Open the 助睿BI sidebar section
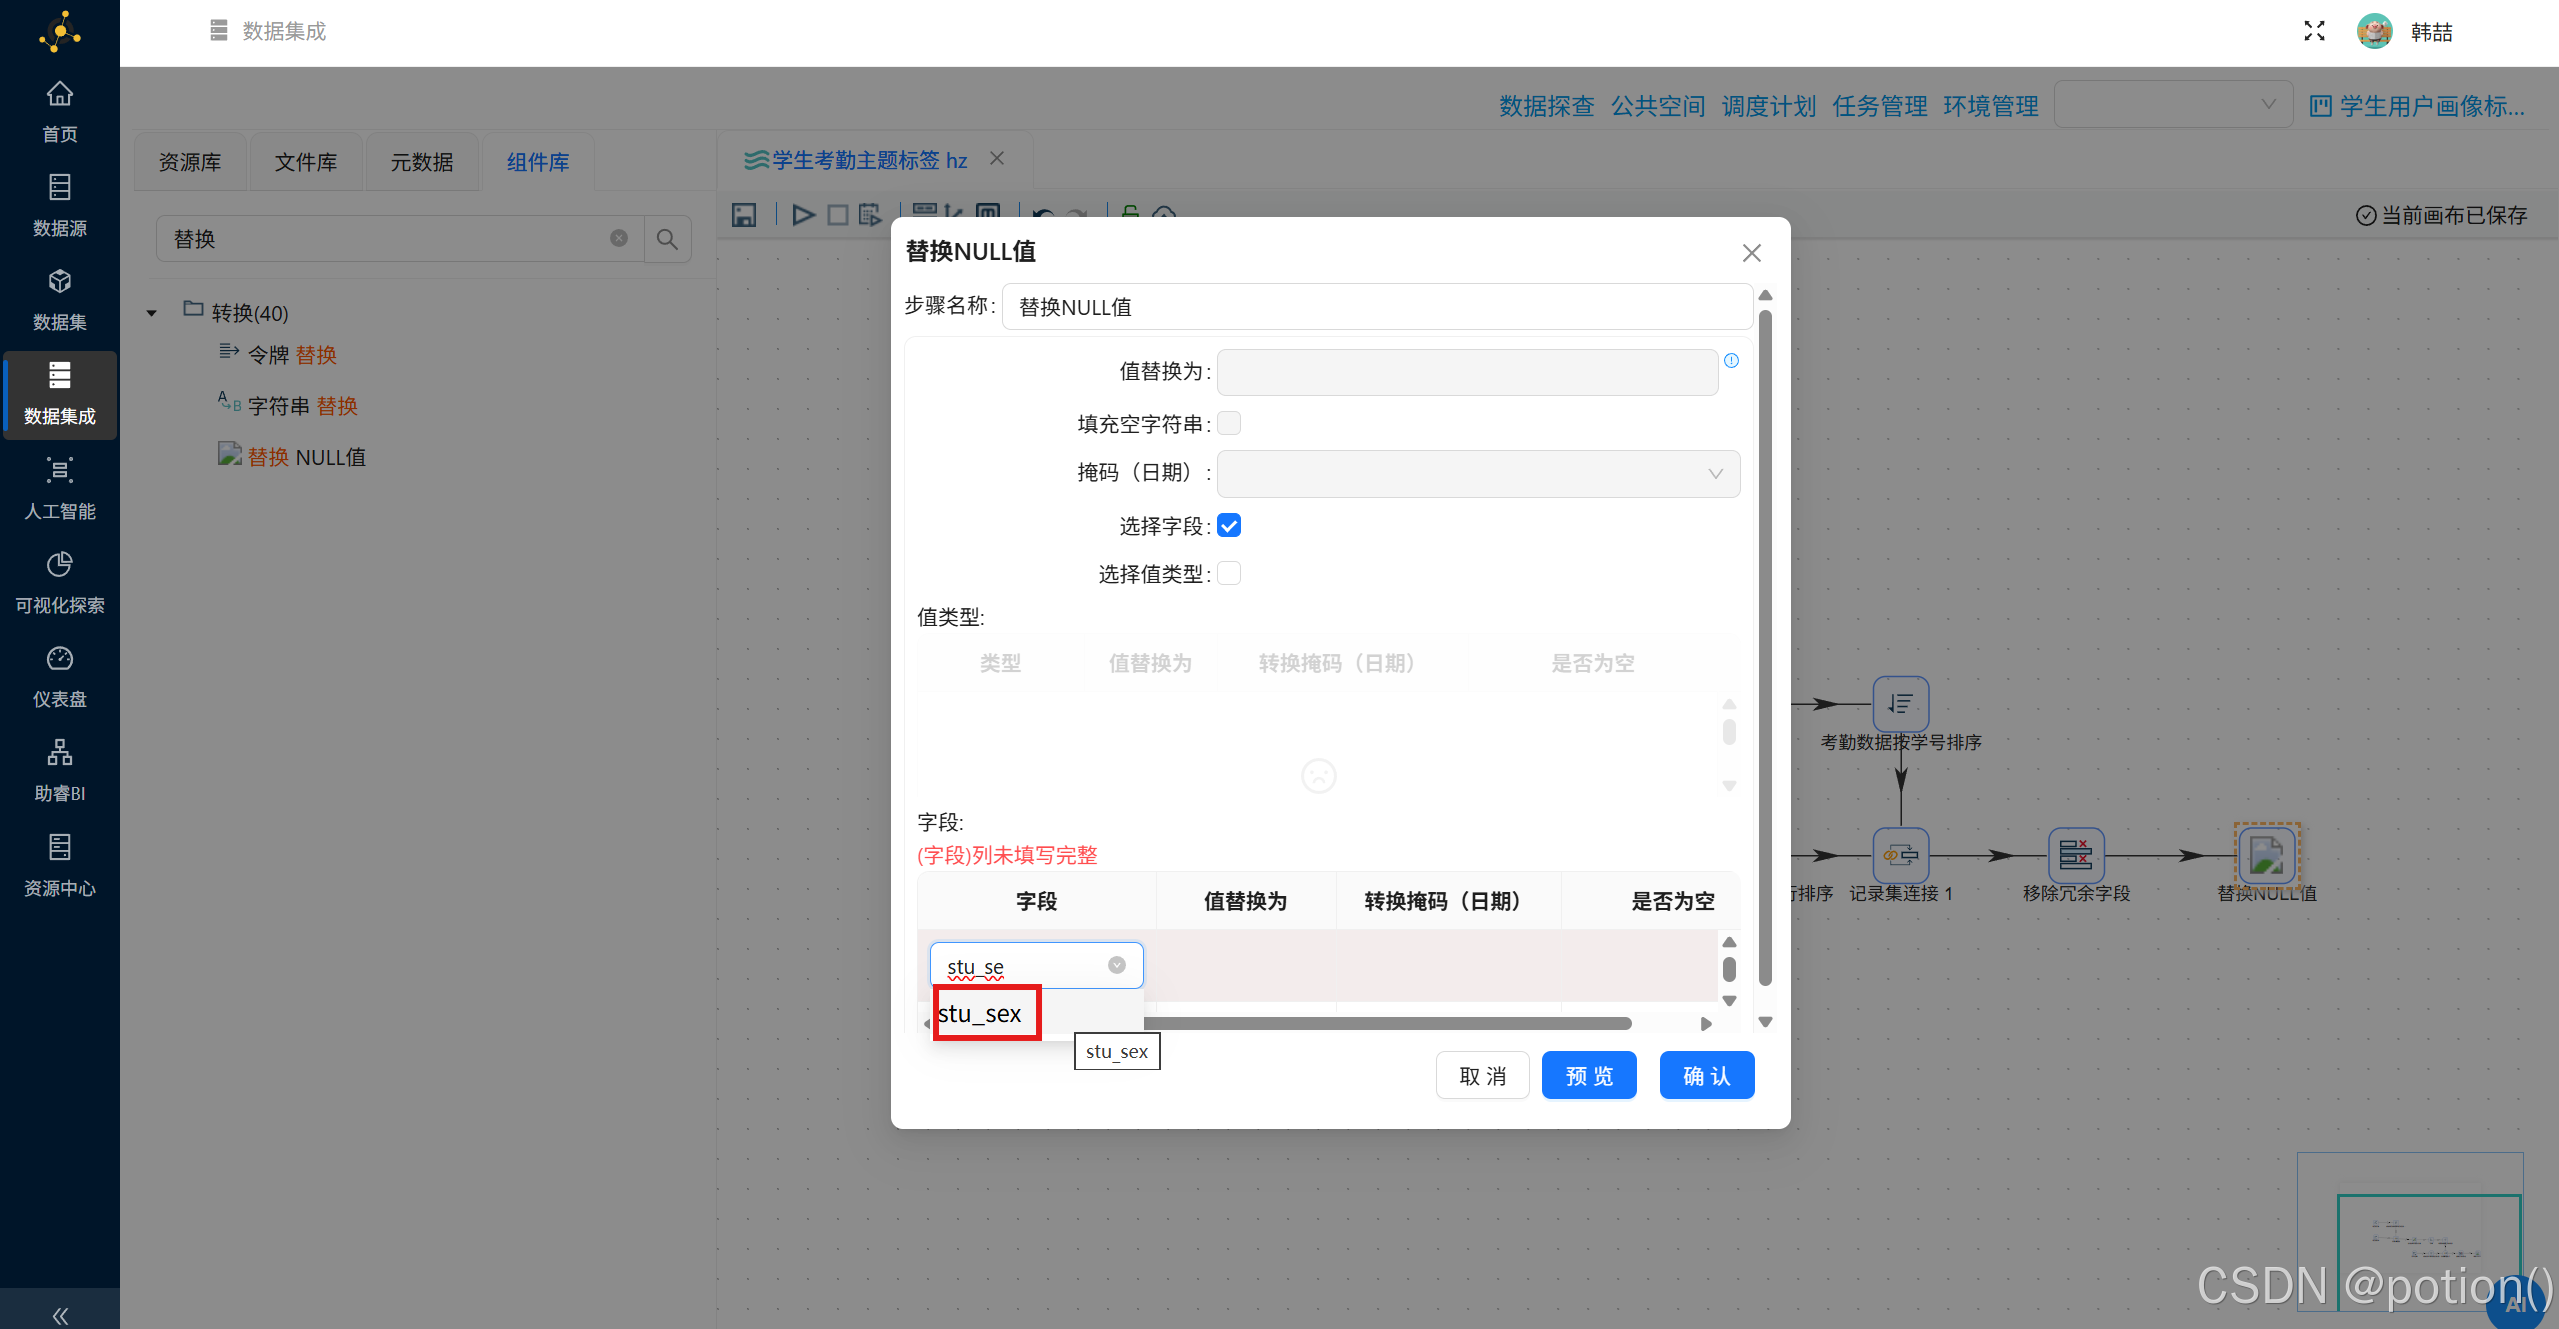 pyautogui.click(x=59, y=769)
